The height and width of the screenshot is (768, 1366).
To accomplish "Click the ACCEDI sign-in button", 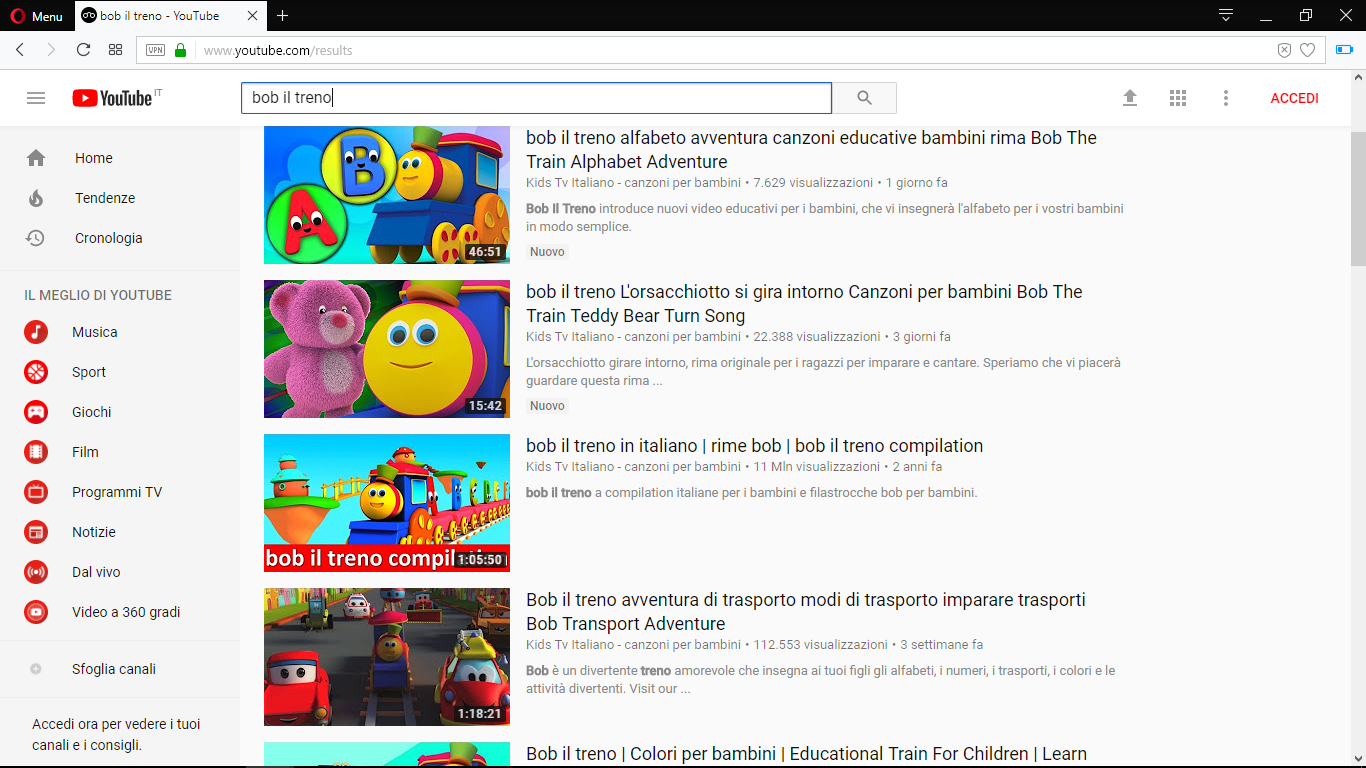I will (x=1294, y=97).
